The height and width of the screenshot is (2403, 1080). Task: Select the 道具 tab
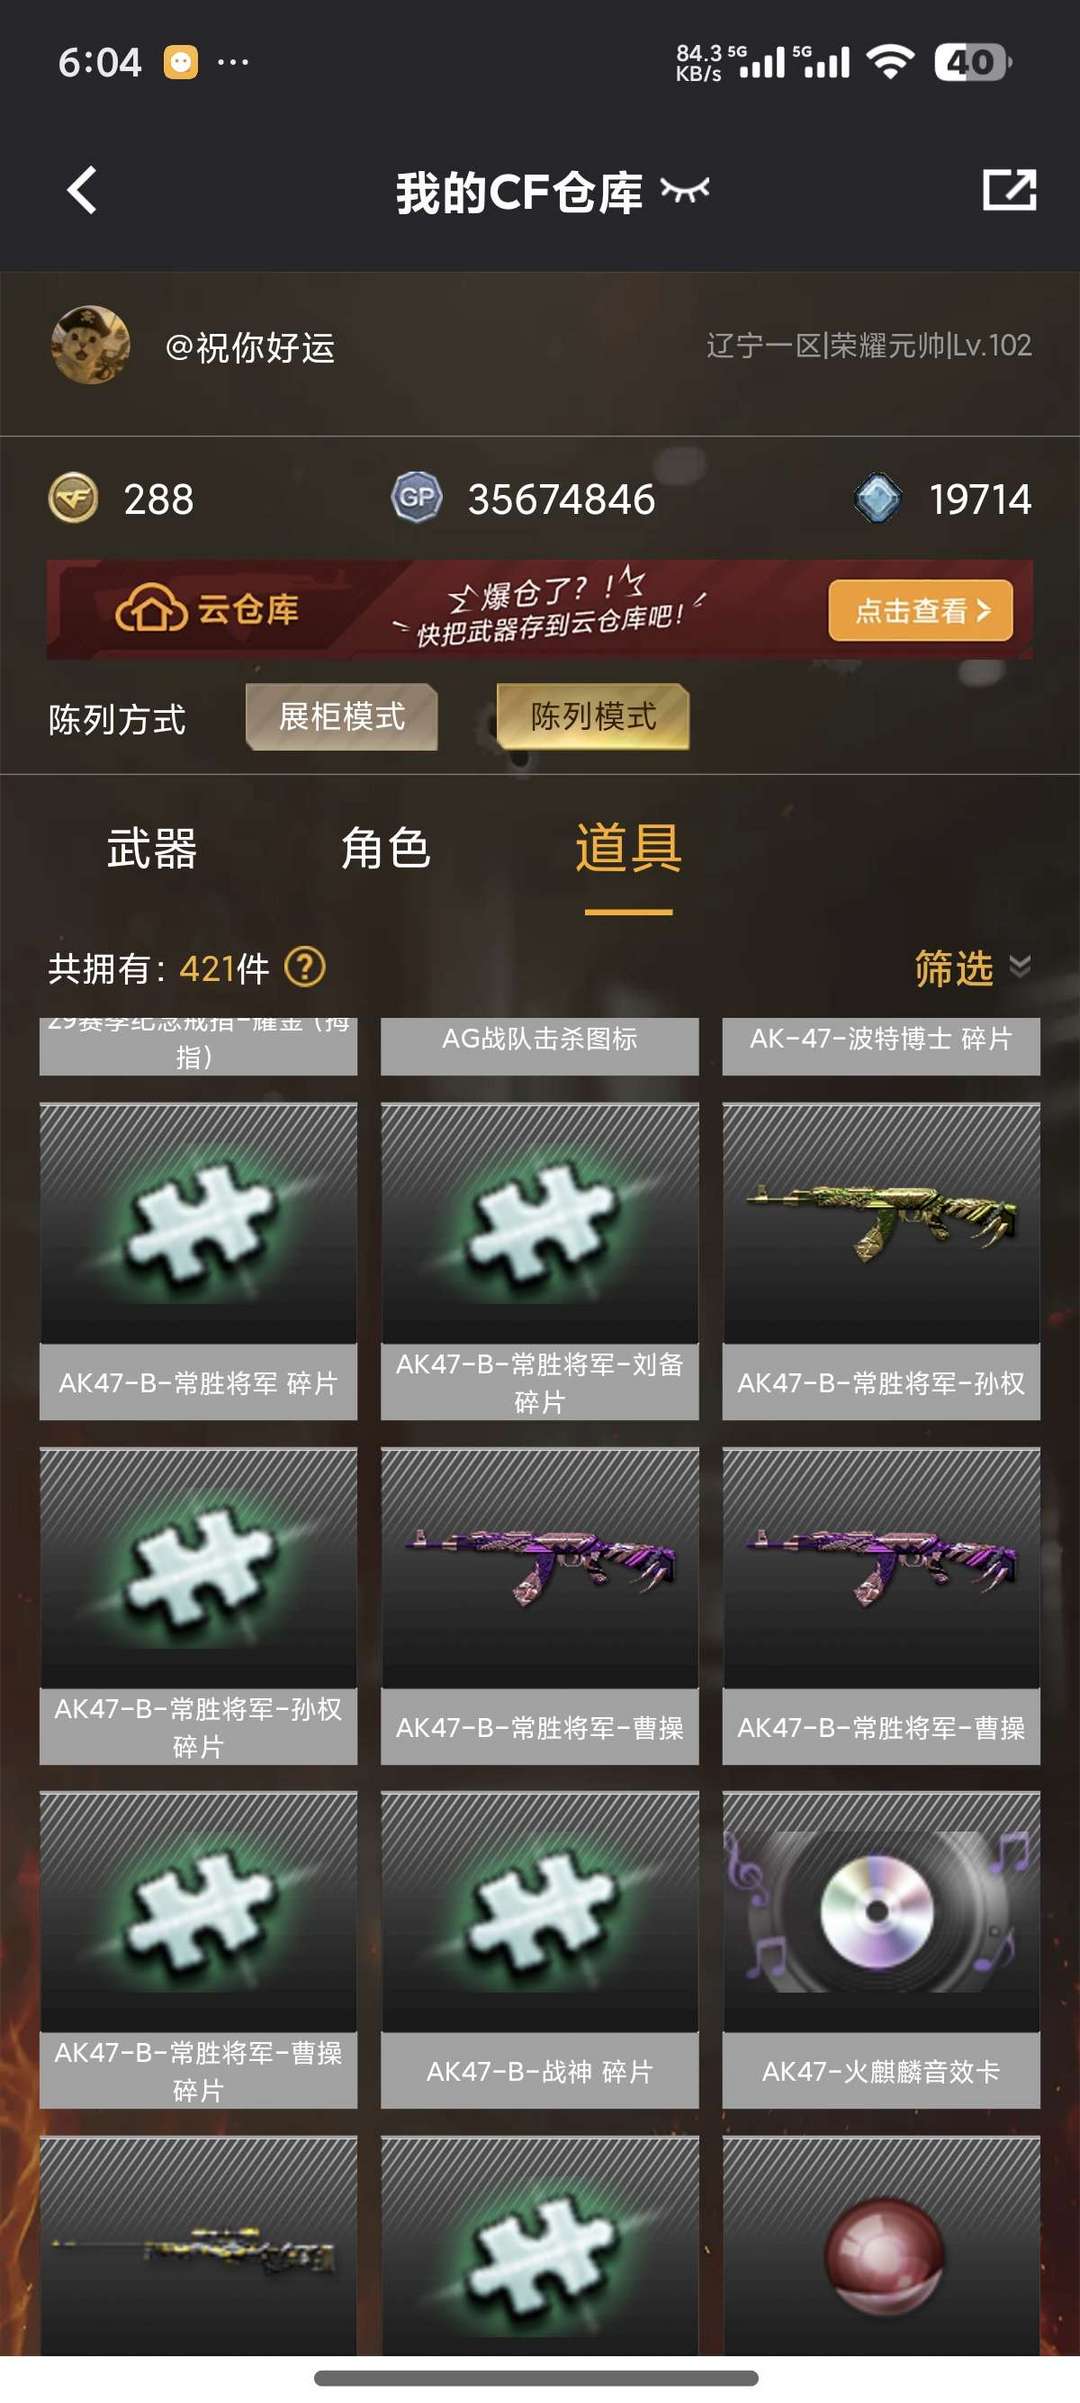click(629, 848)
